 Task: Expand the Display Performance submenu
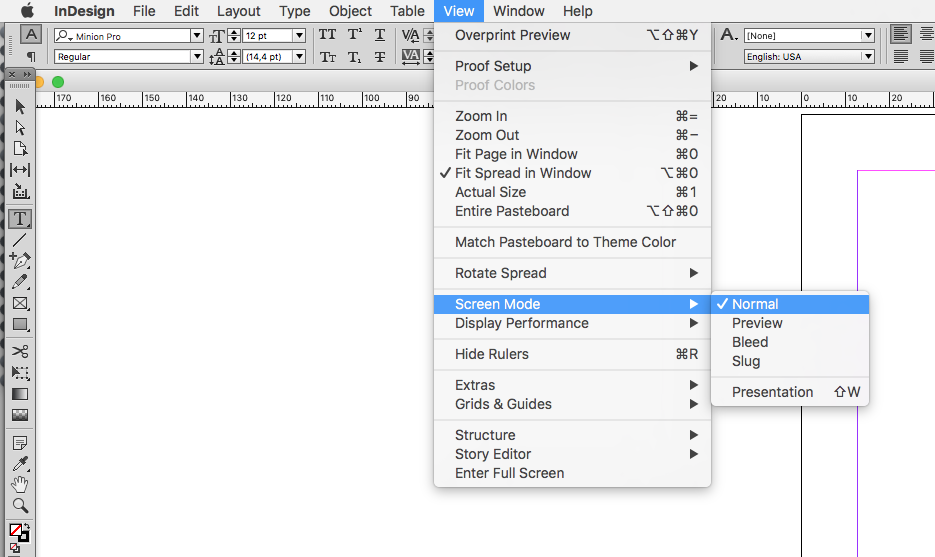coord(572,323)
